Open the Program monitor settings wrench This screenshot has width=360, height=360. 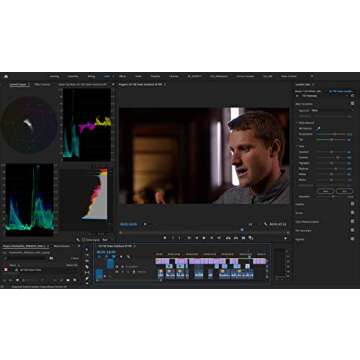[x=265, y=224]
